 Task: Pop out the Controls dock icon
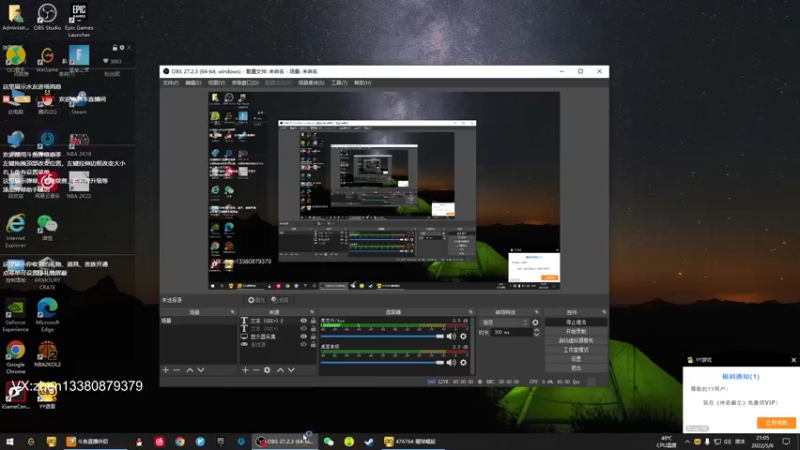pos(604,312)
